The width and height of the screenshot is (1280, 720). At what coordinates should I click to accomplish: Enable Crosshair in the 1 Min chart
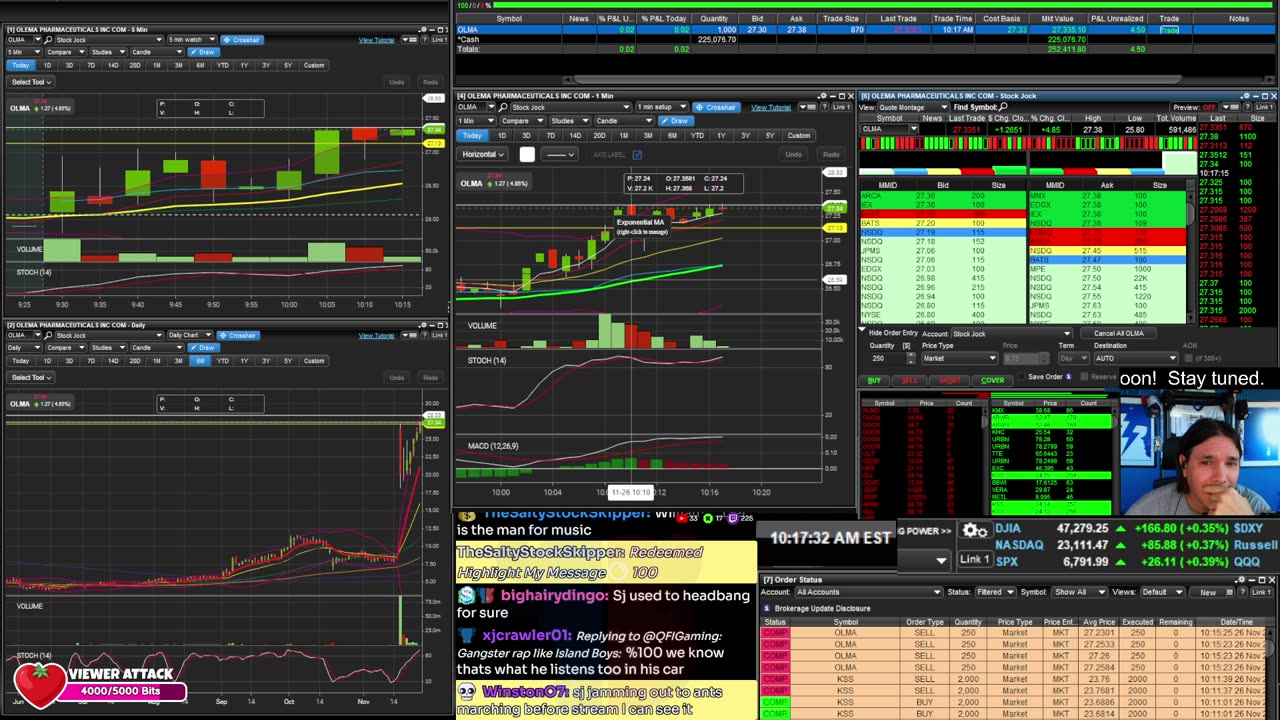pos(716,107)
